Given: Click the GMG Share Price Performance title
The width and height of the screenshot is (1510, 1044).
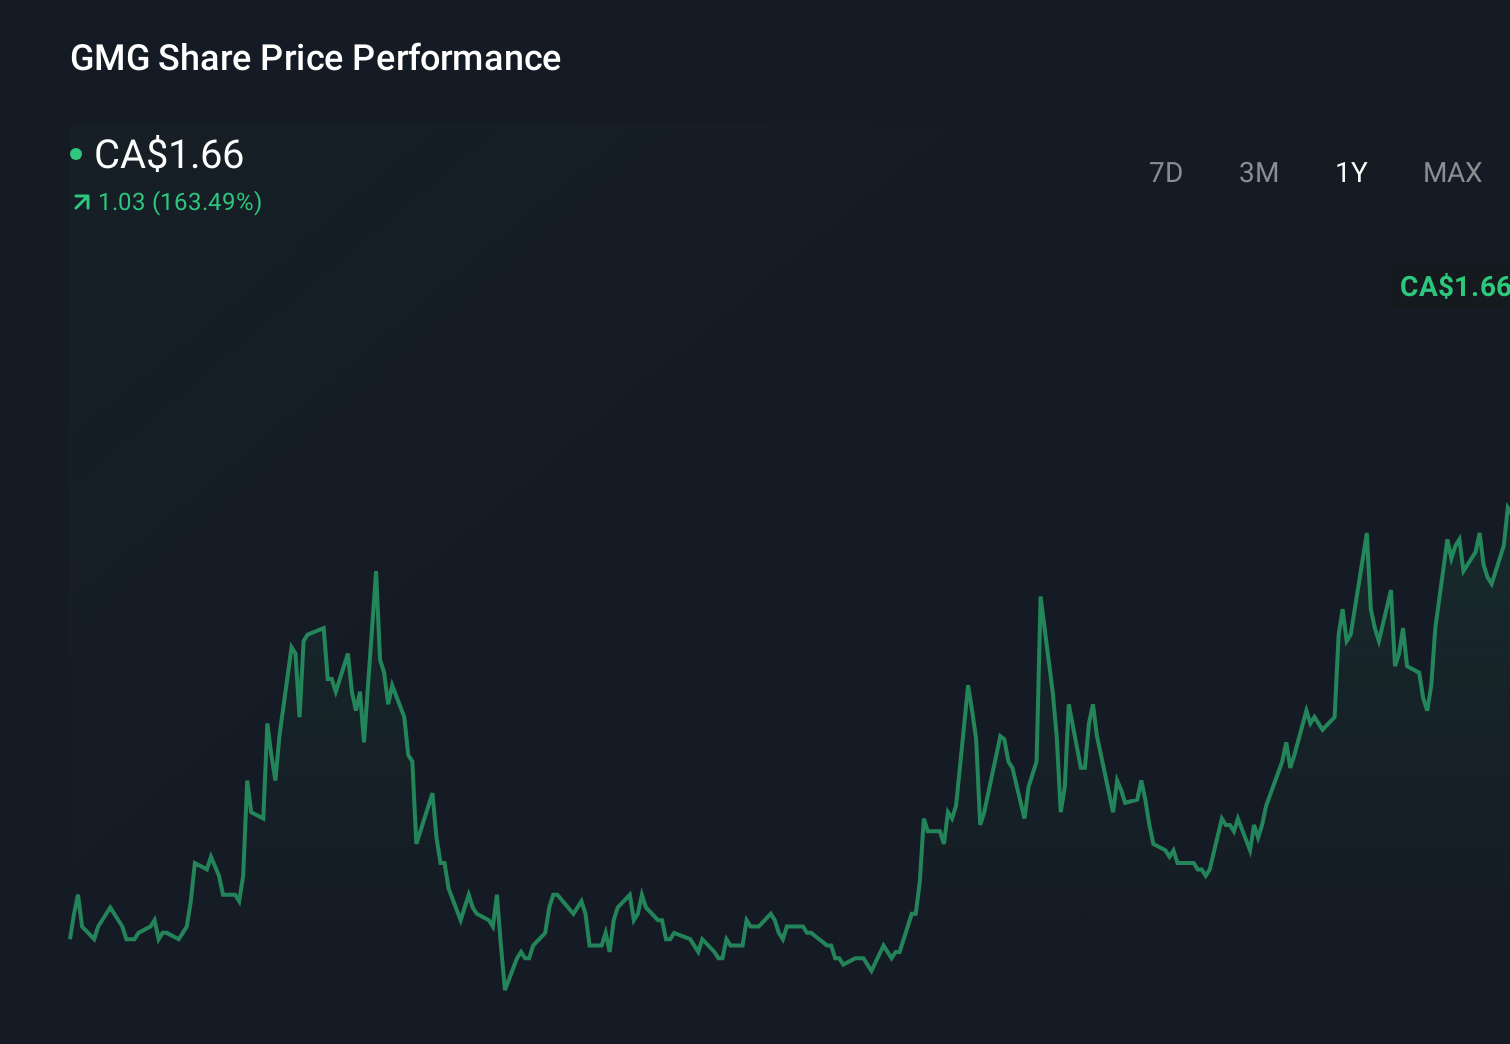Looking at the screenshot, I should click(315, 58).
